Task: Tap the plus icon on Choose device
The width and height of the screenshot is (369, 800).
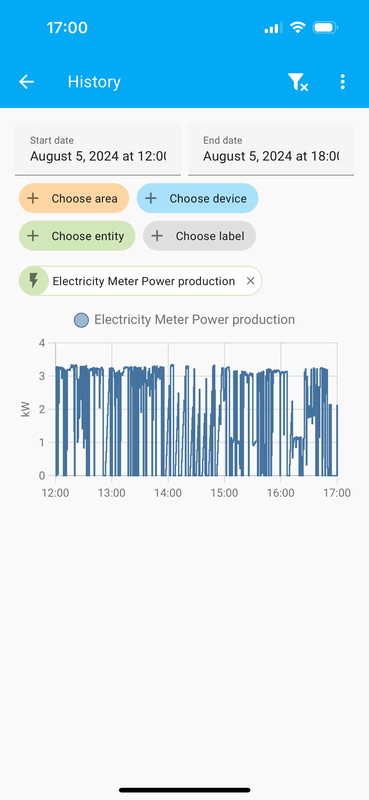Action: click(151, 198)
